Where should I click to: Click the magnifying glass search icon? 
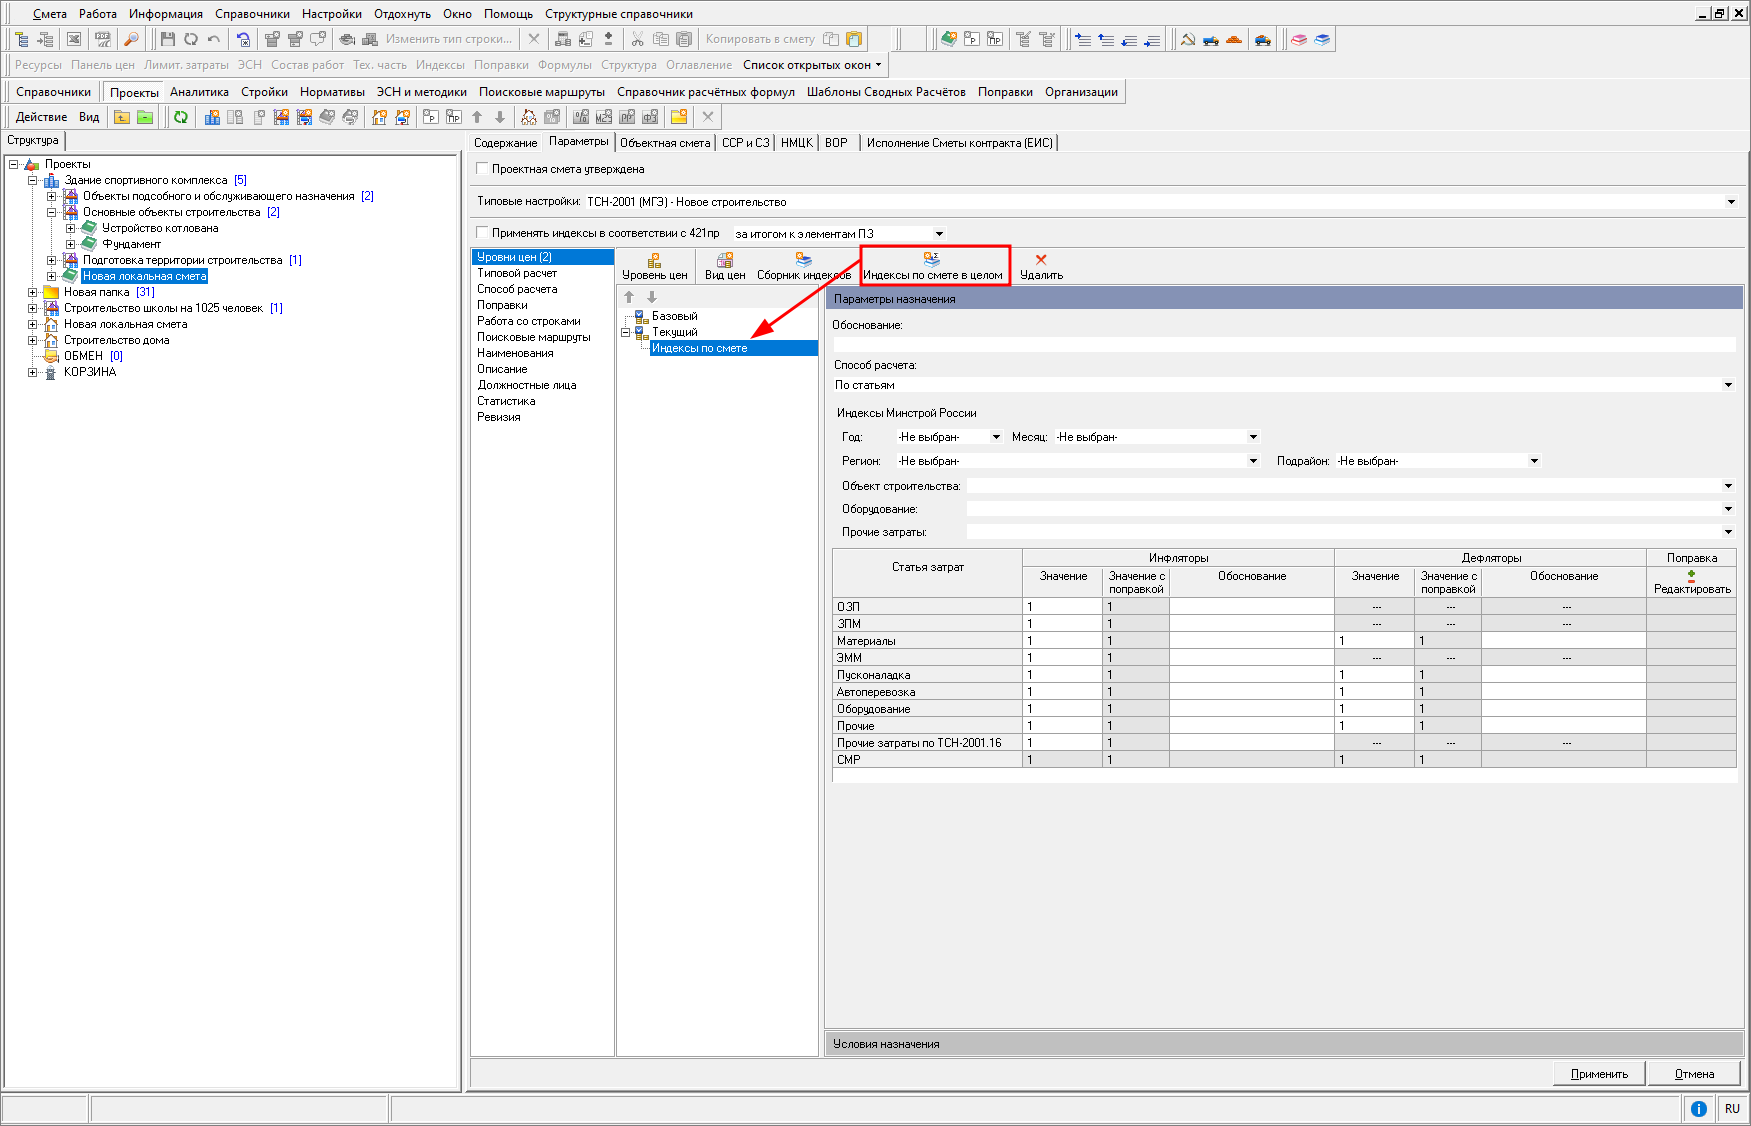tap(131, 39)
